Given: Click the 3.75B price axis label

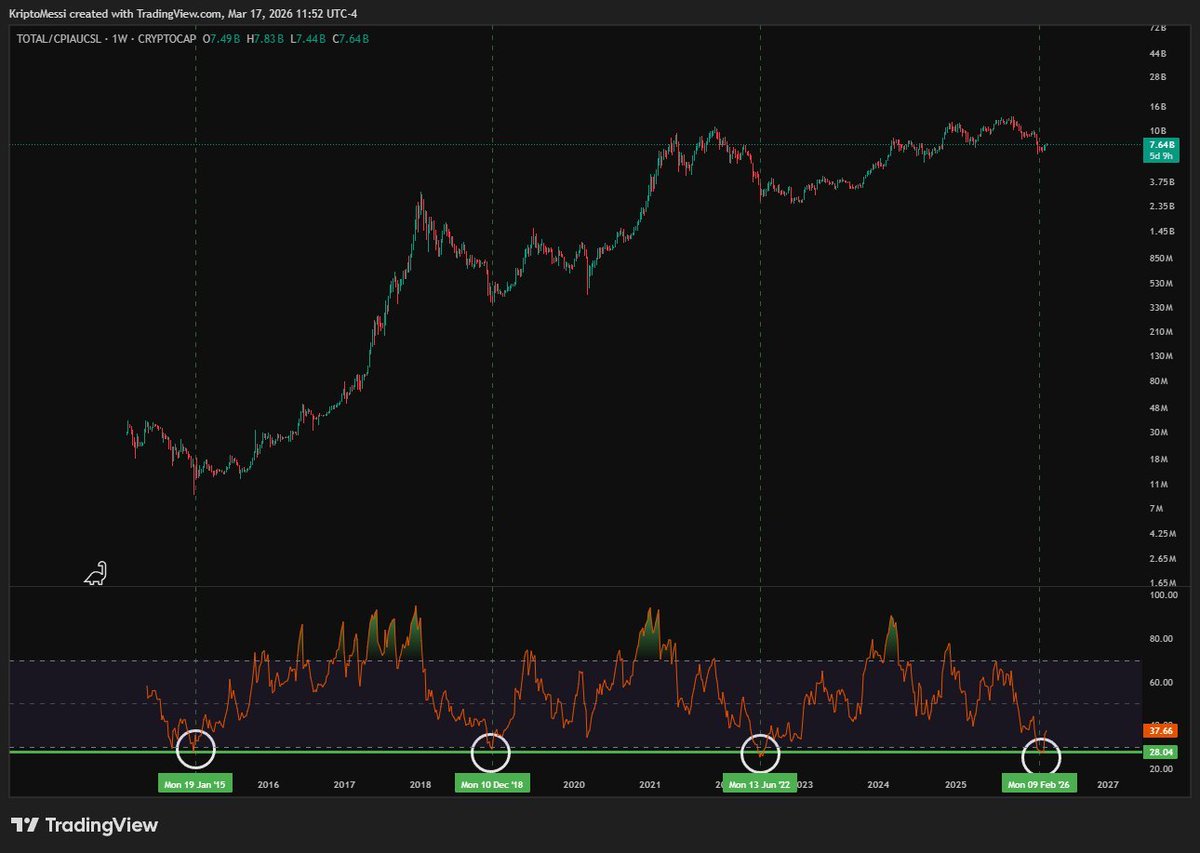Looking at the screenshot, I should [1162, 182].
